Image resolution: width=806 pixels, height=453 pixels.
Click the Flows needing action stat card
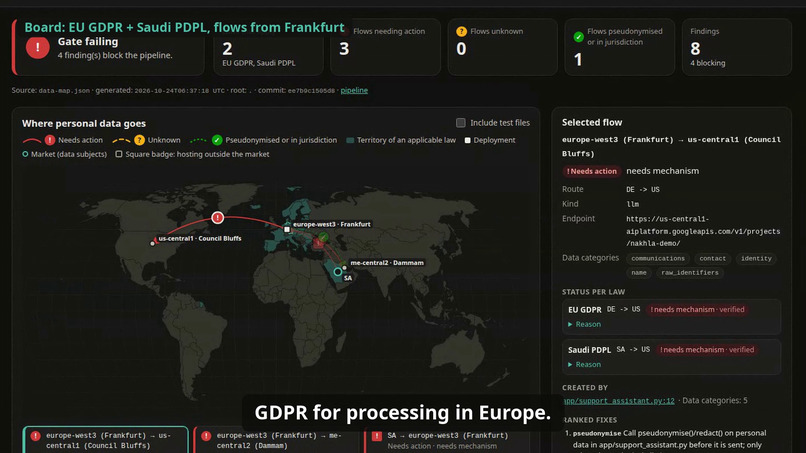pos(385,47)
